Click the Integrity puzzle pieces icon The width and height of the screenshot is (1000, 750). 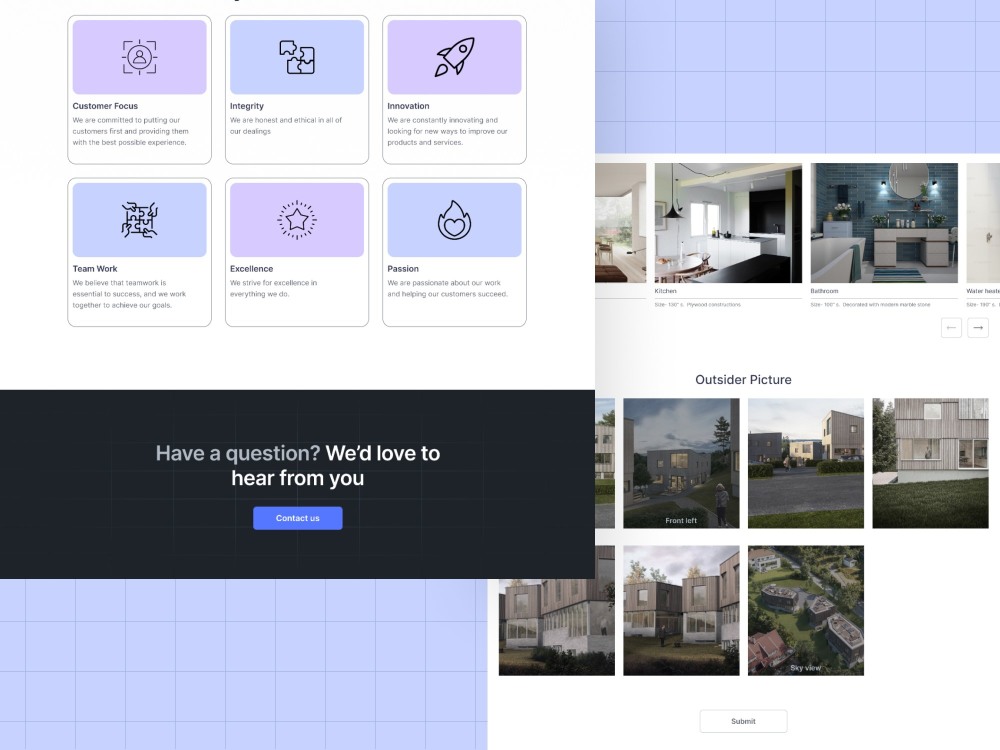point(297,57)
